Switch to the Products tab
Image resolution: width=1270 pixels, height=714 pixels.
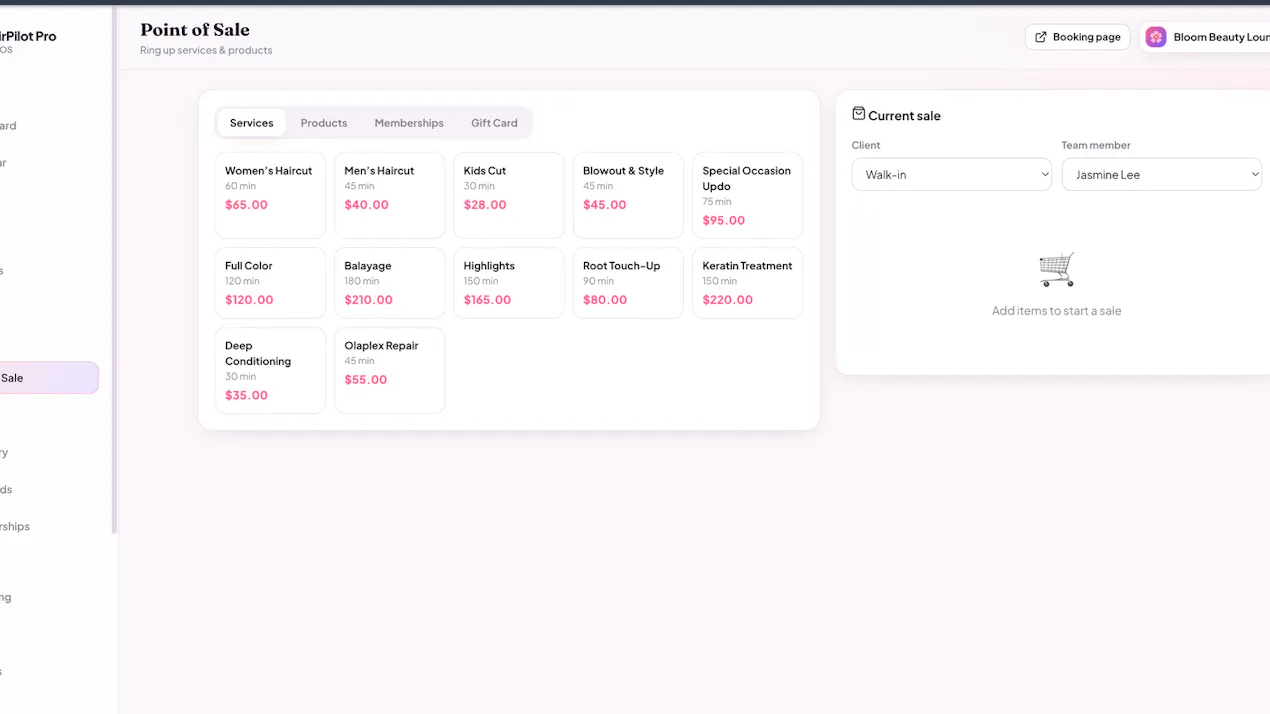(324, 123)
